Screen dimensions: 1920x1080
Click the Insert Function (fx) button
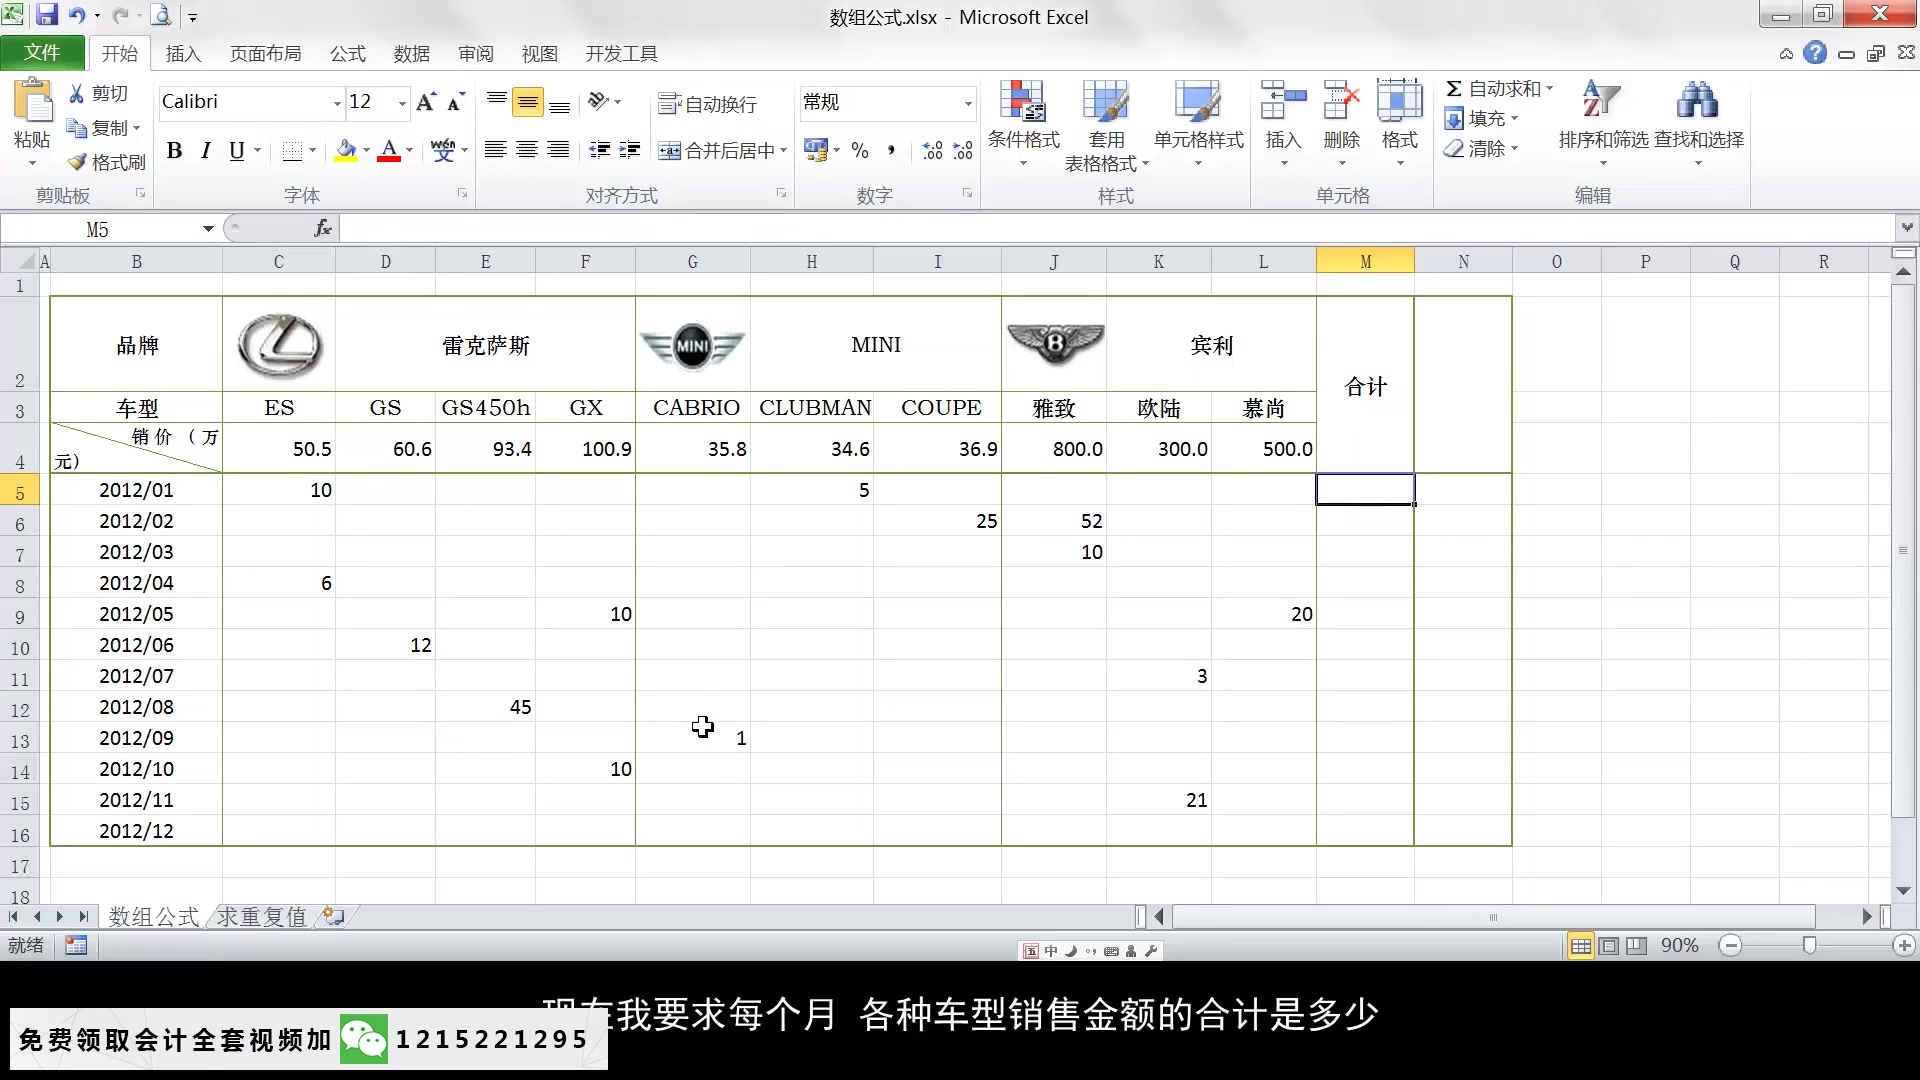pyautogui.click(x=321, y=228)
